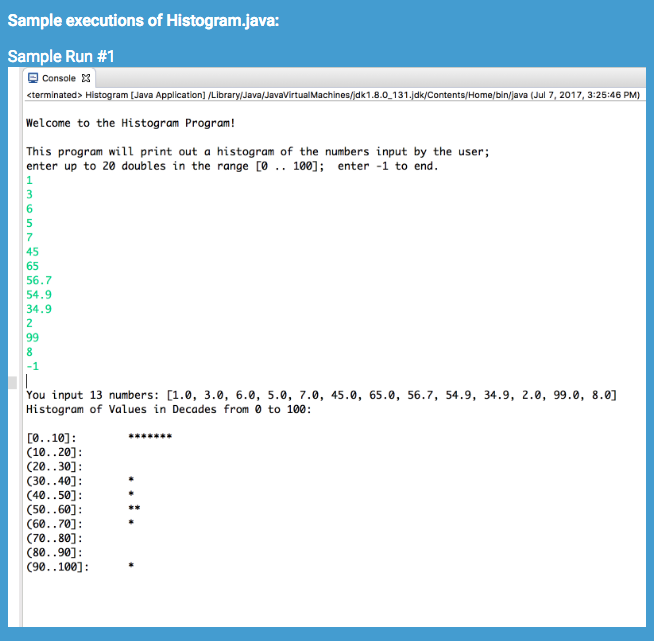Click the green input value 99
This screenshot has width=654, height=641.
point(33,337)
